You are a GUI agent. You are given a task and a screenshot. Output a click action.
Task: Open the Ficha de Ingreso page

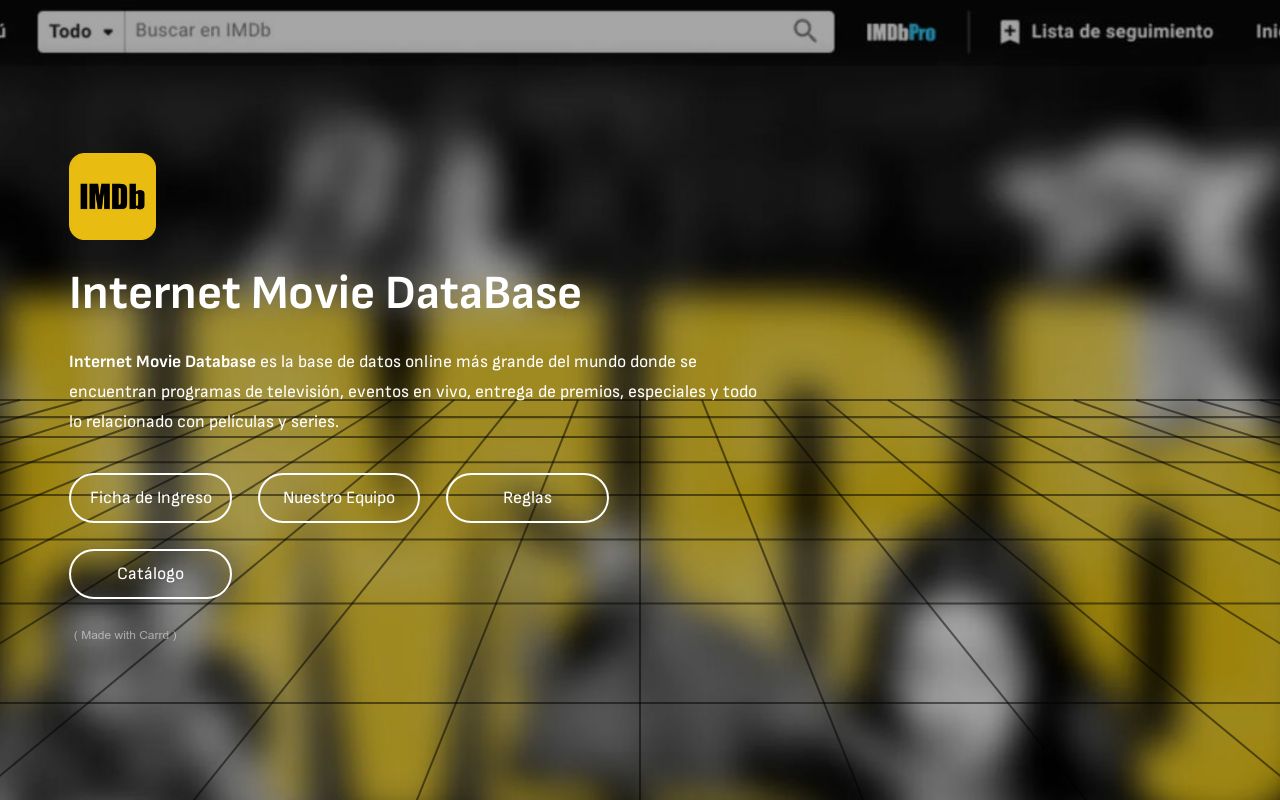150,498
